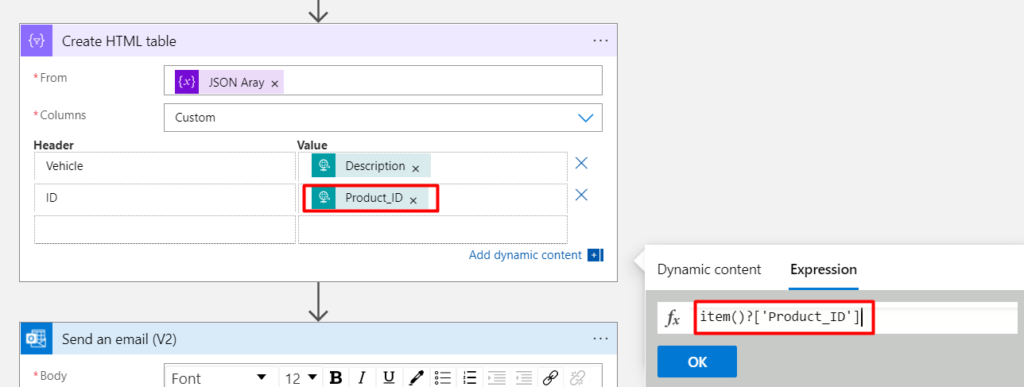
Task: Click the Vehicle header field
Action: 165,166
